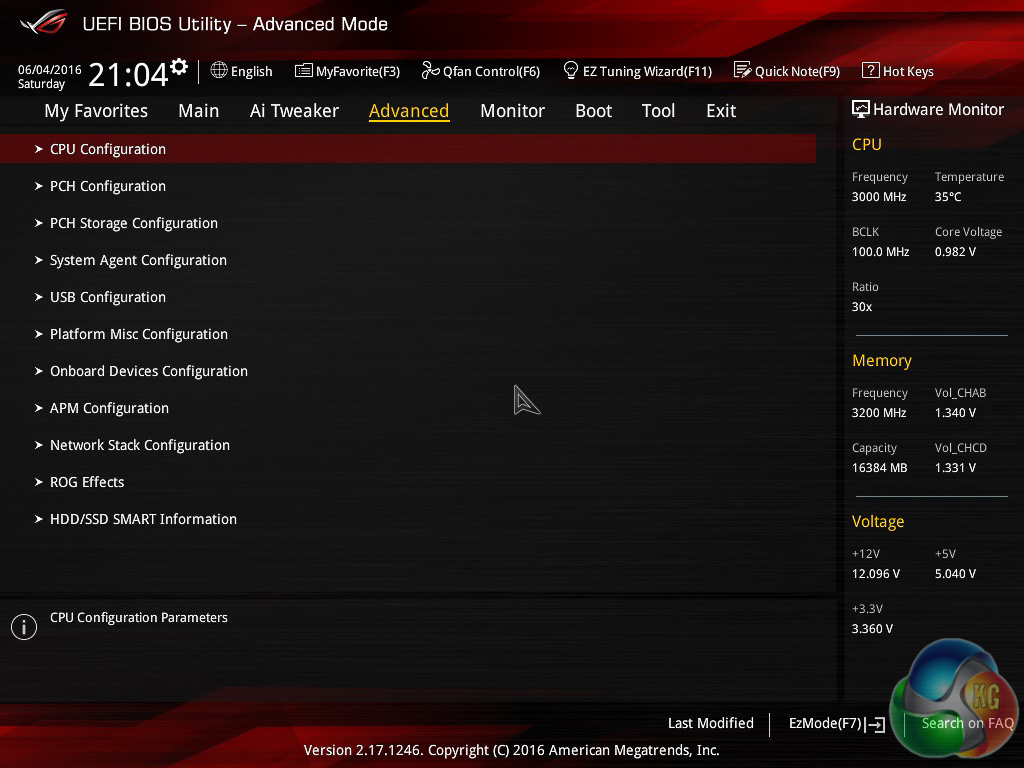Click memory frequency value 3200 MHz

[879, 413]
